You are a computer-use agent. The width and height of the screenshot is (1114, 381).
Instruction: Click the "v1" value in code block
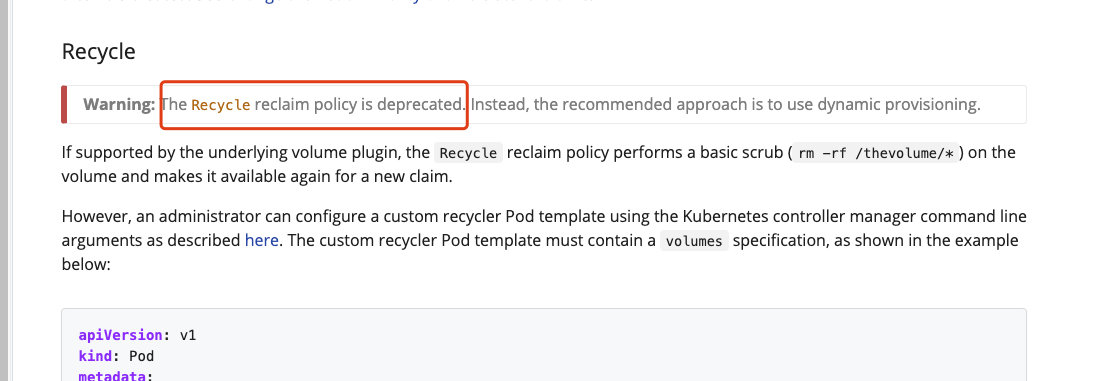pos(188,335)
